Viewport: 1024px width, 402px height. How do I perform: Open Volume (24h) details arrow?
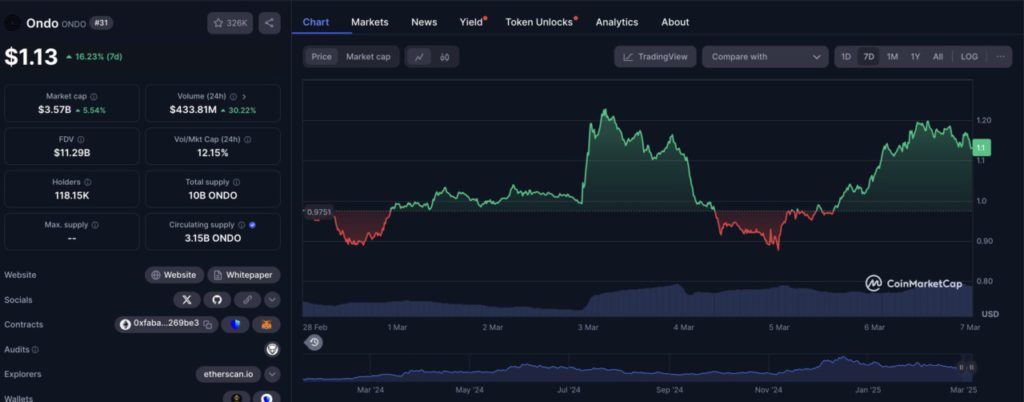[244, 96]
